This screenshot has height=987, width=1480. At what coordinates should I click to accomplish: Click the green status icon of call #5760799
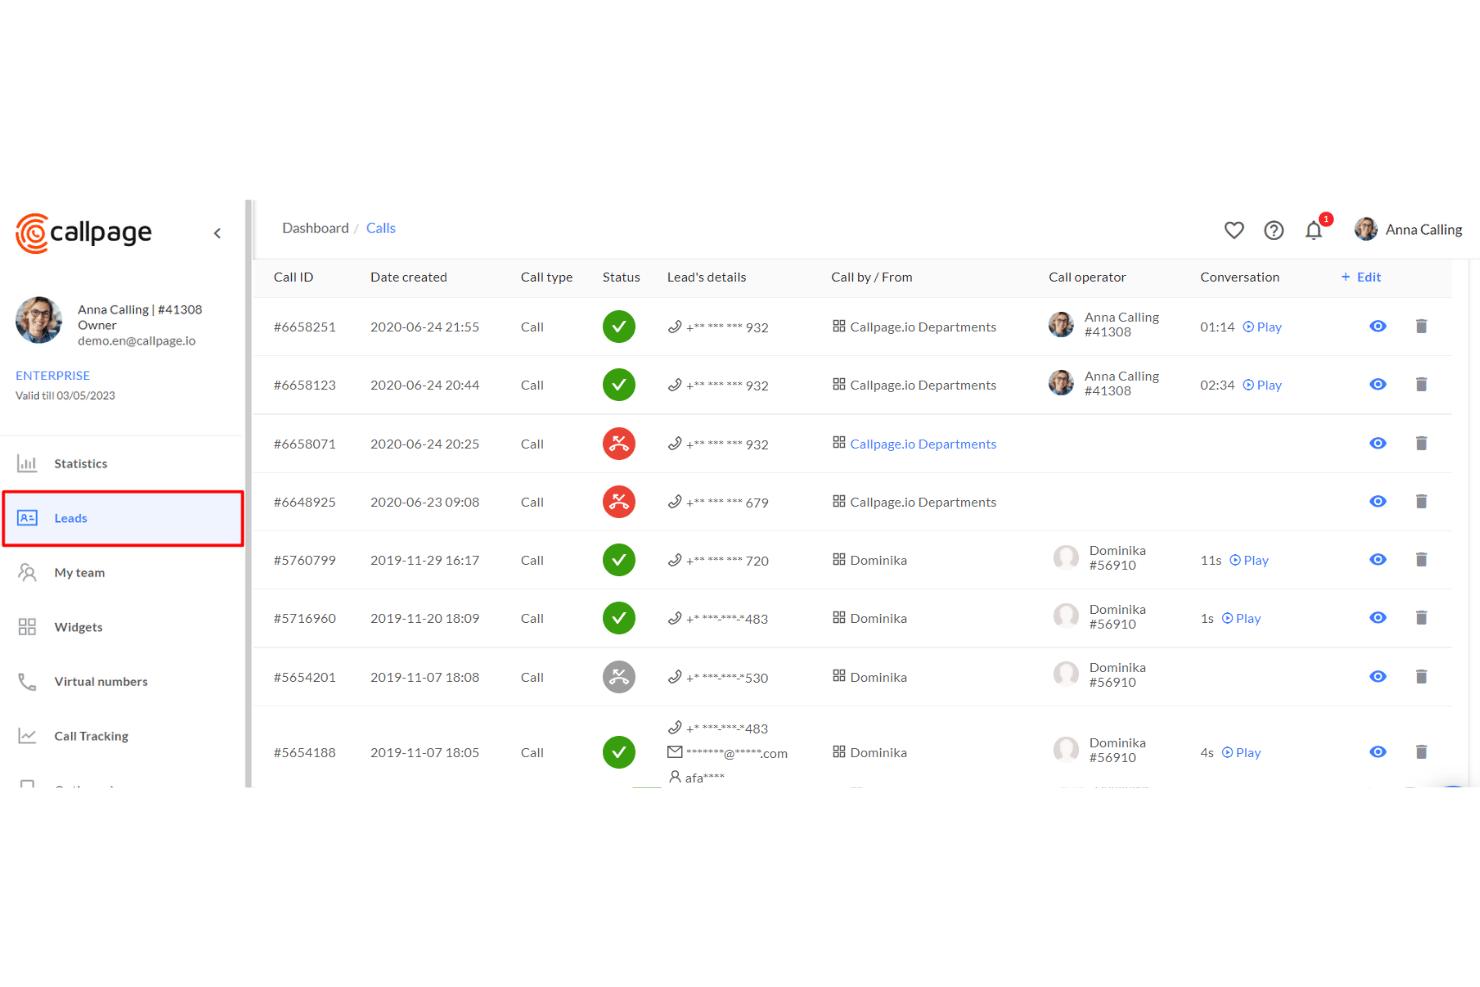(x=619, y=560)
